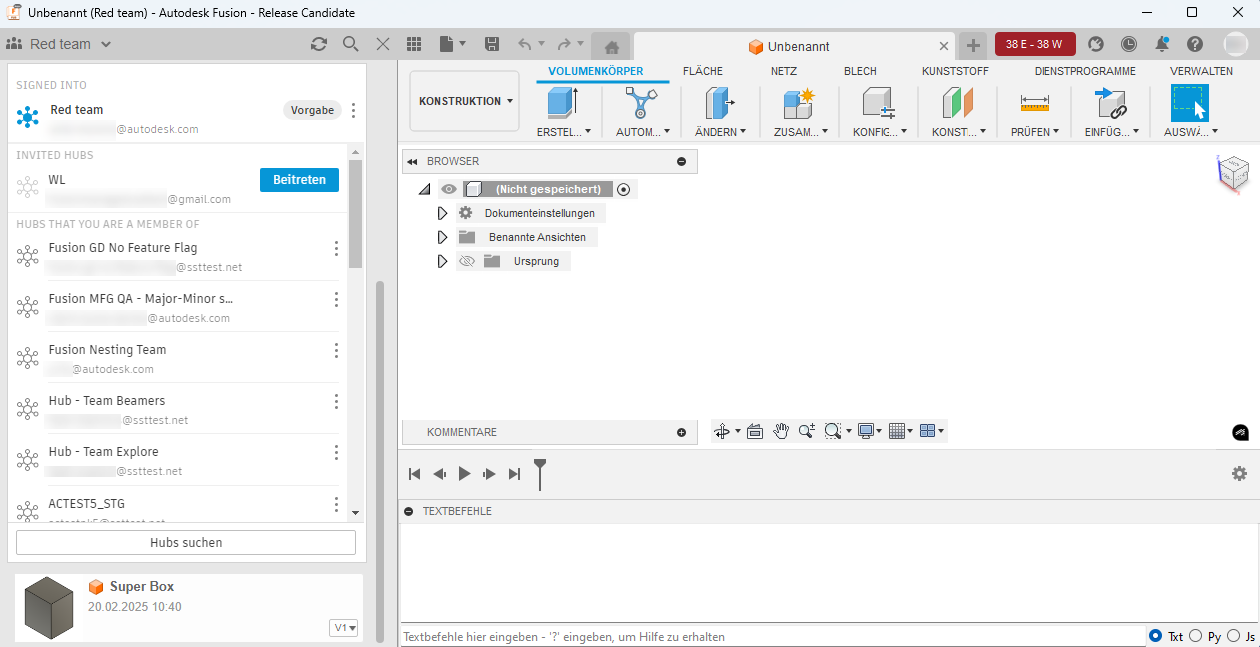Collapse the Textbefehle panel
This screenshot has height=647, width=1260.
tap(409, 511)
